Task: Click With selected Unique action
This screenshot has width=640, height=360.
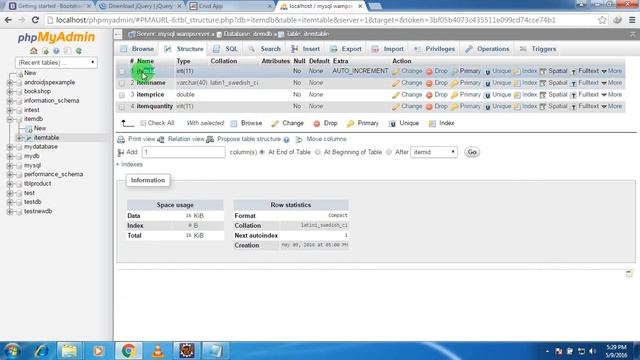Action: point(404,123)
